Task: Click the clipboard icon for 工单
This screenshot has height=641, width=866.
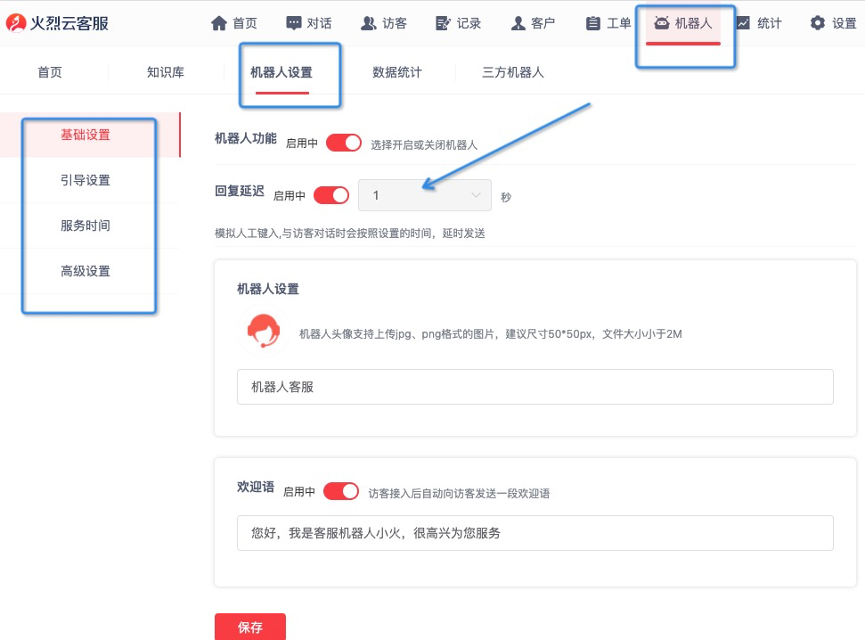Action: point(593,23)
